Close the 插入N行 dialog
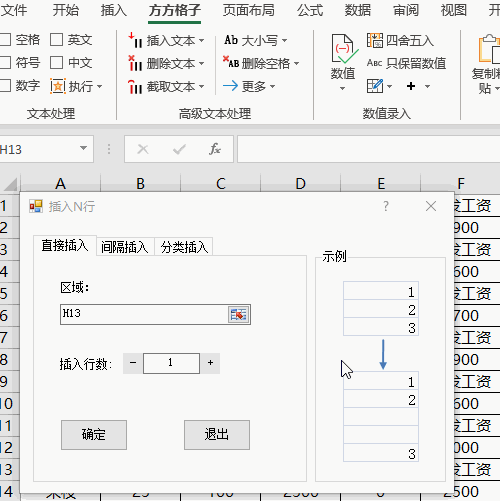500x501 pixels. [x=431, y=206]
